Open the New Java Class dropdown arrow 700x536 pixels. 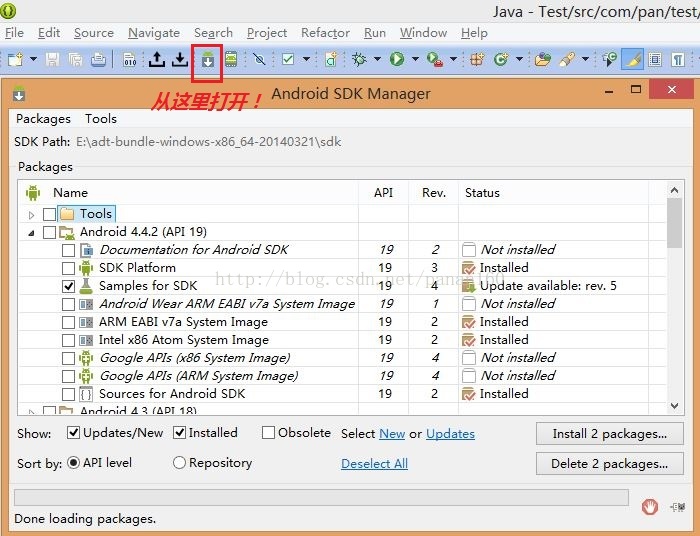(519, 59)
